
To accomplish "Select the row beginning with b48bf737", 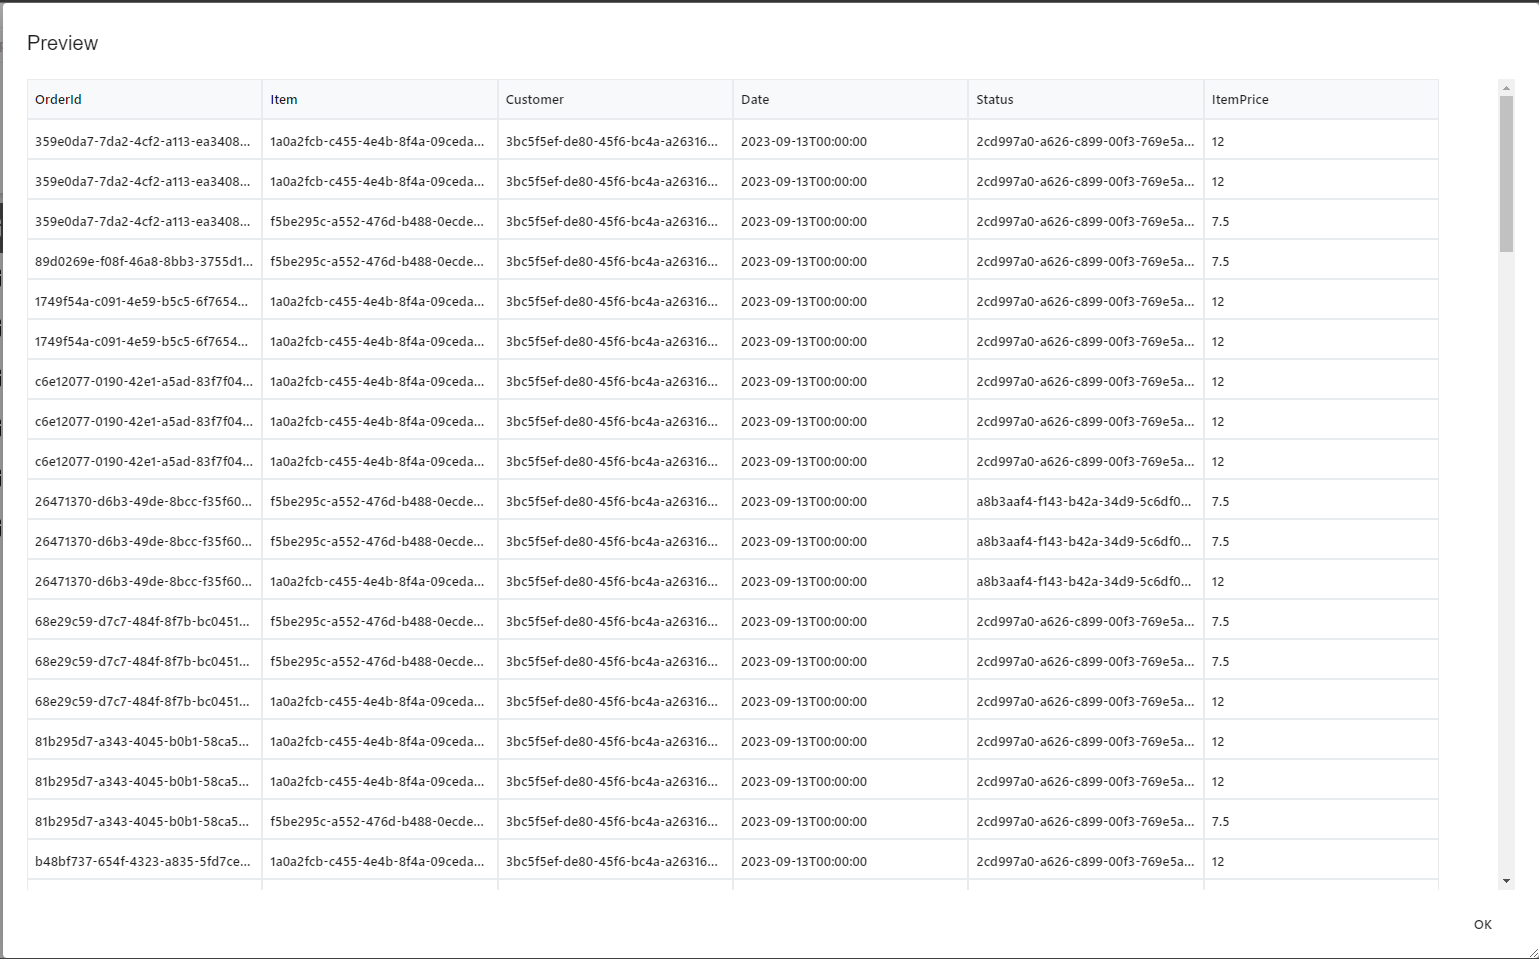I will coord(144,860).
